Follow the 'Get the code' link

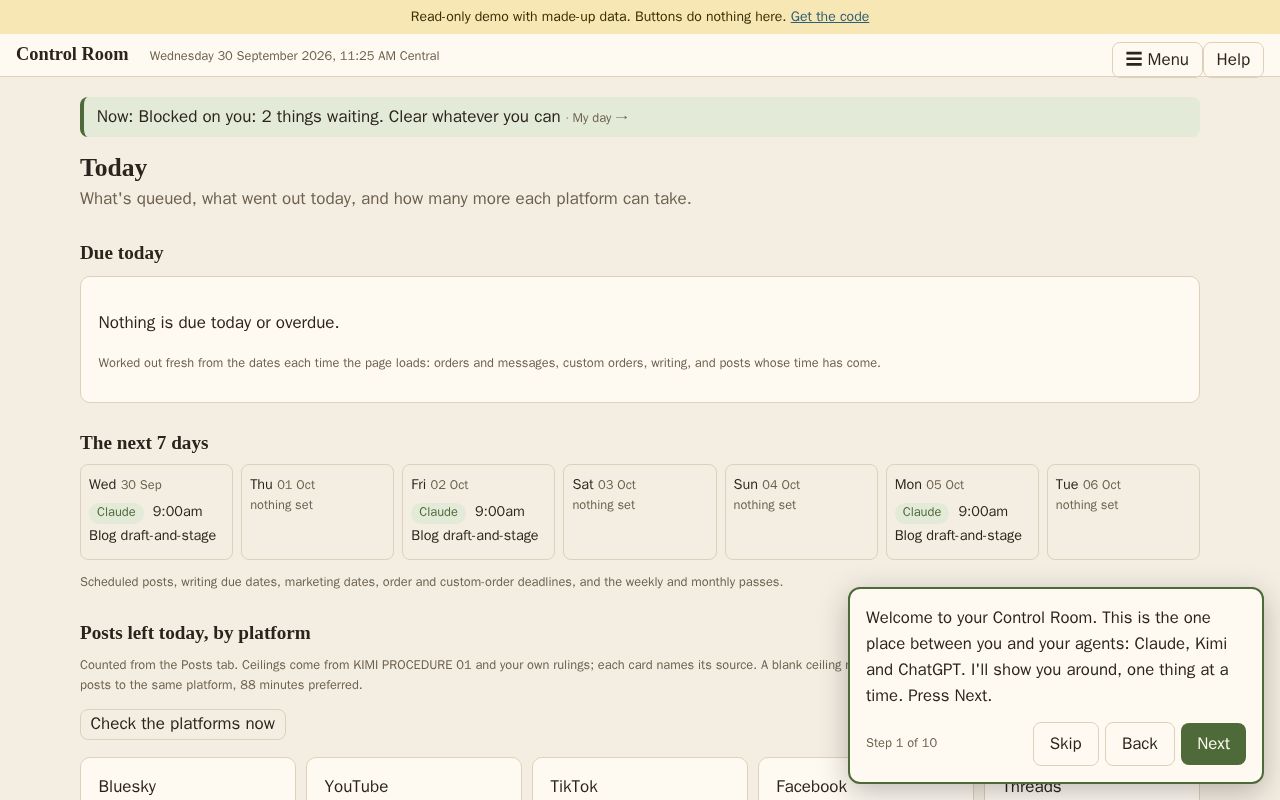[829, 16]
